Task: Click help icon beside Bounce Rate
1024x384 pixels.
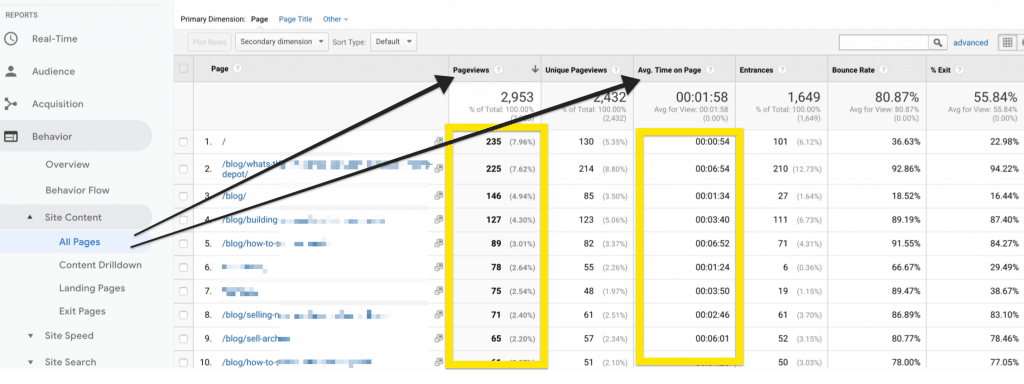Action: tap(882, 70)
